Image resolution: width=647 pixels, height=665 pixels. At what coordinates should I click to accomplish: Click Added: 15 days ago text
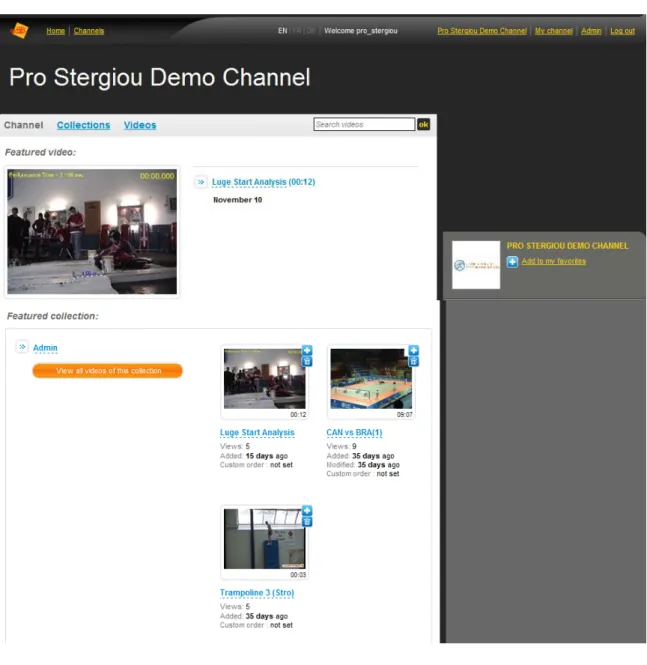(x=254, y=456)
